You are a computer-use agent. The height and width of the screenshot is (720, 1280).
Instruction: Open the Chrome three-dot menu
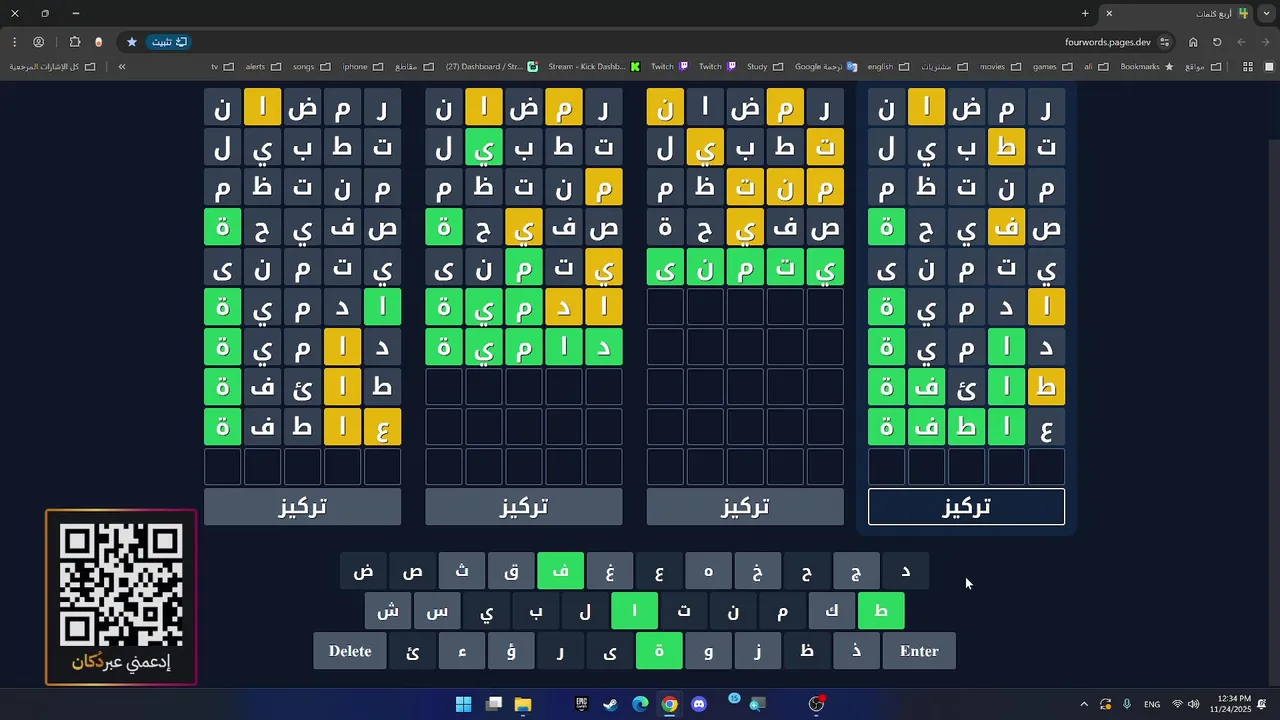[14, 42]
